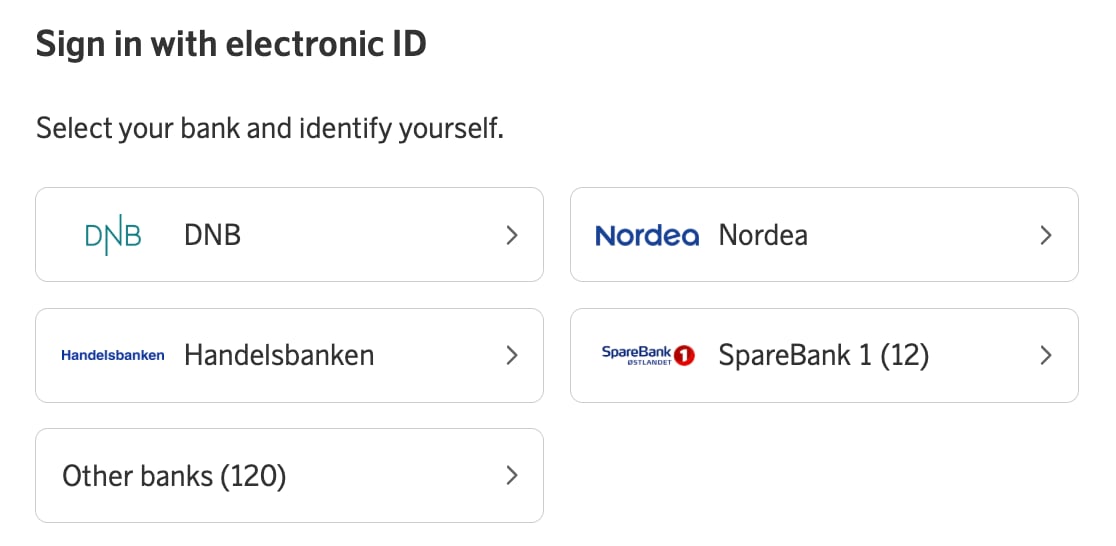Click the red circle in SpareBank logo

point(685,355)
